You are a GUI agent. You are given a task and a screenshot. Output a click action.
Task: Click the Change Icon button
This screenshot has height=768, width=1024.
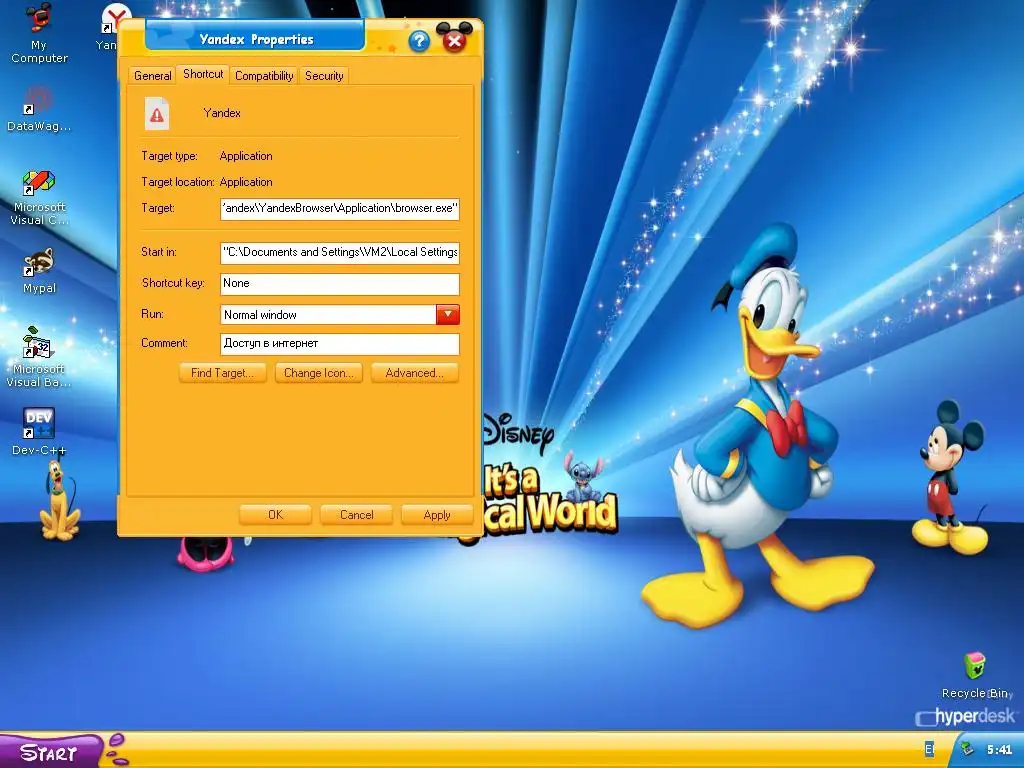click(319, 373)
